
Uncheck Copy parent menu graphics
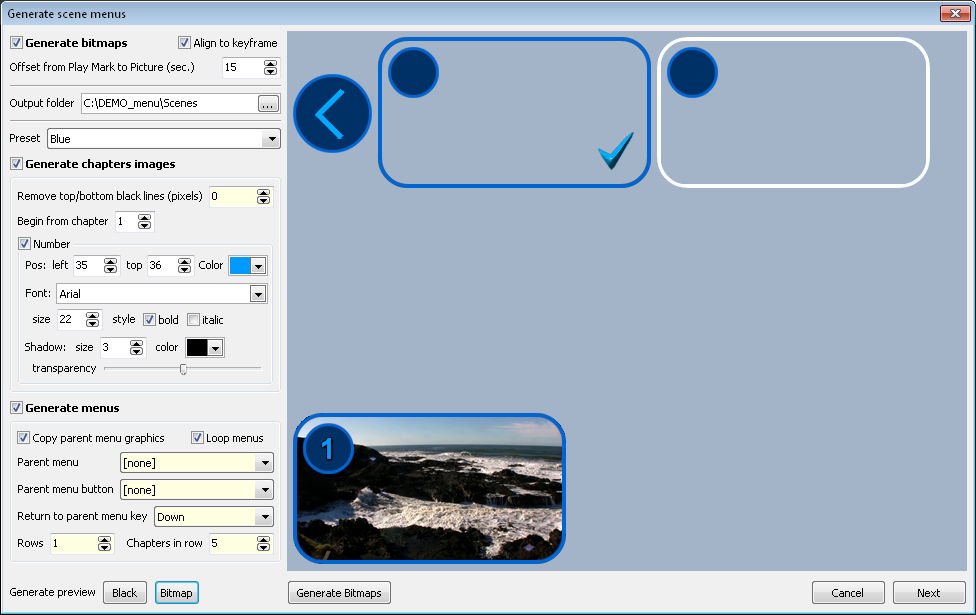(x=24, y=438)
